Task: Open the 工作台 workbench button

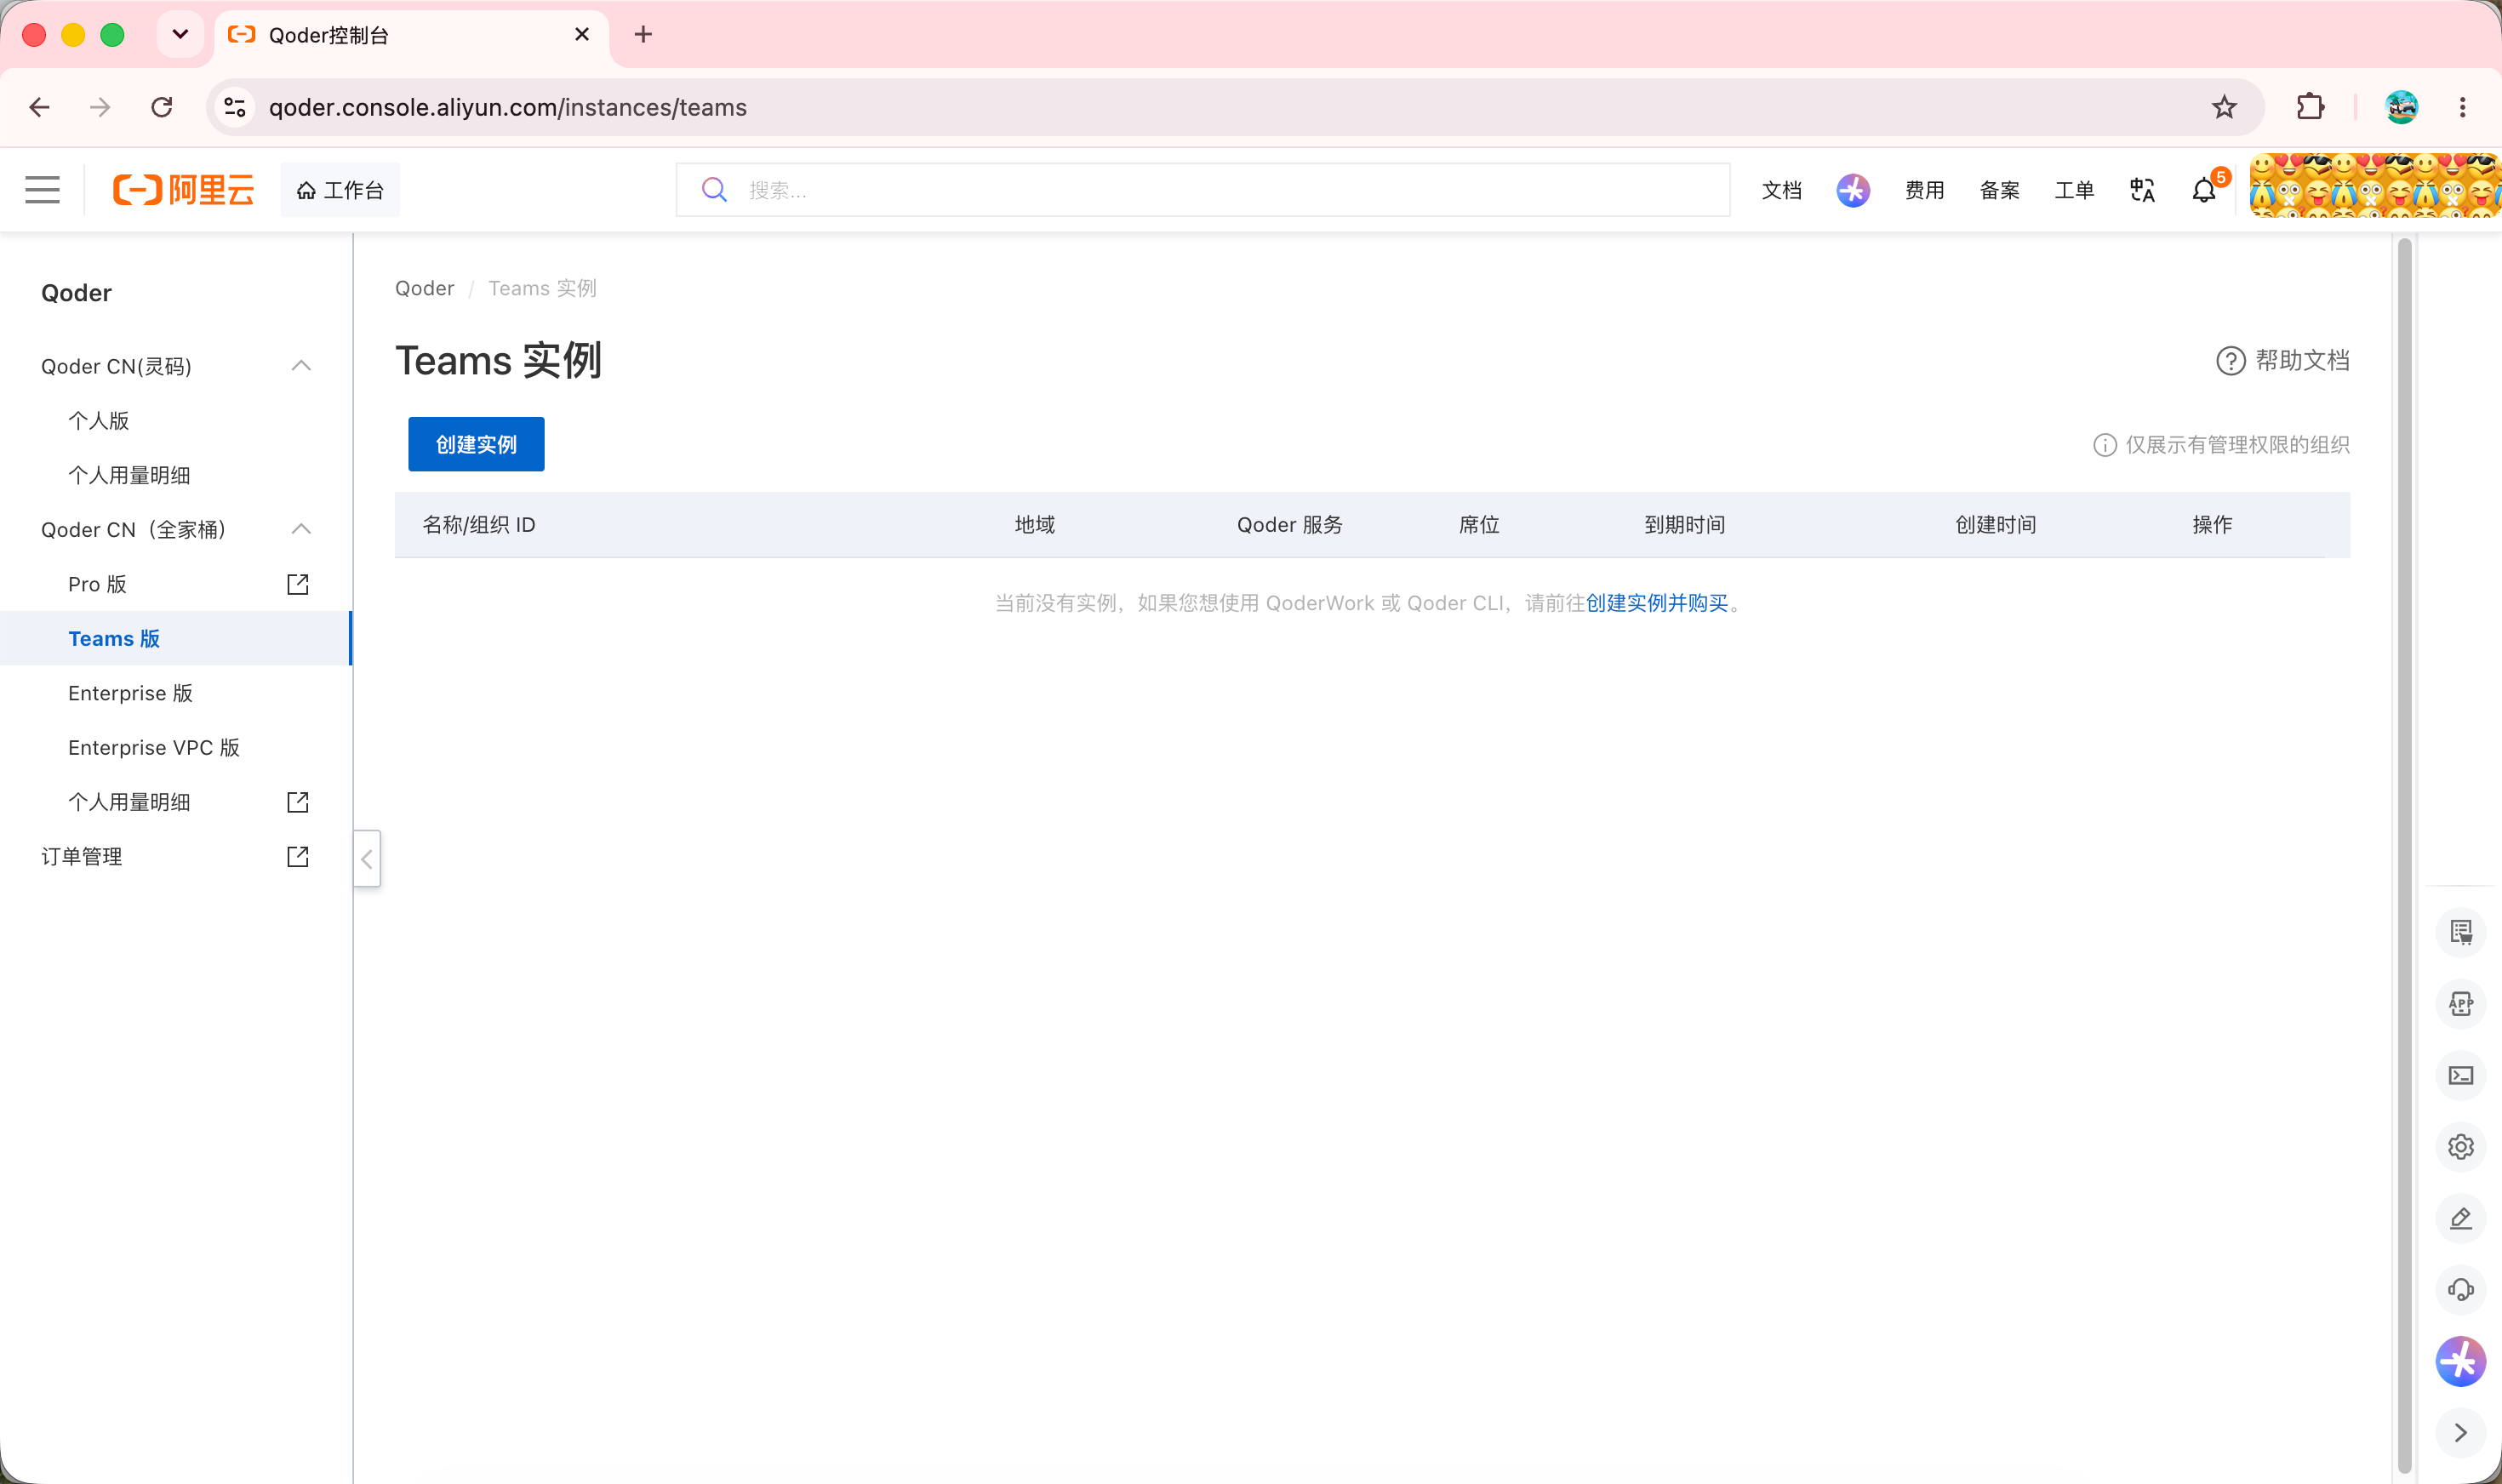Action: pyautogui.click(x=340, y=190)
